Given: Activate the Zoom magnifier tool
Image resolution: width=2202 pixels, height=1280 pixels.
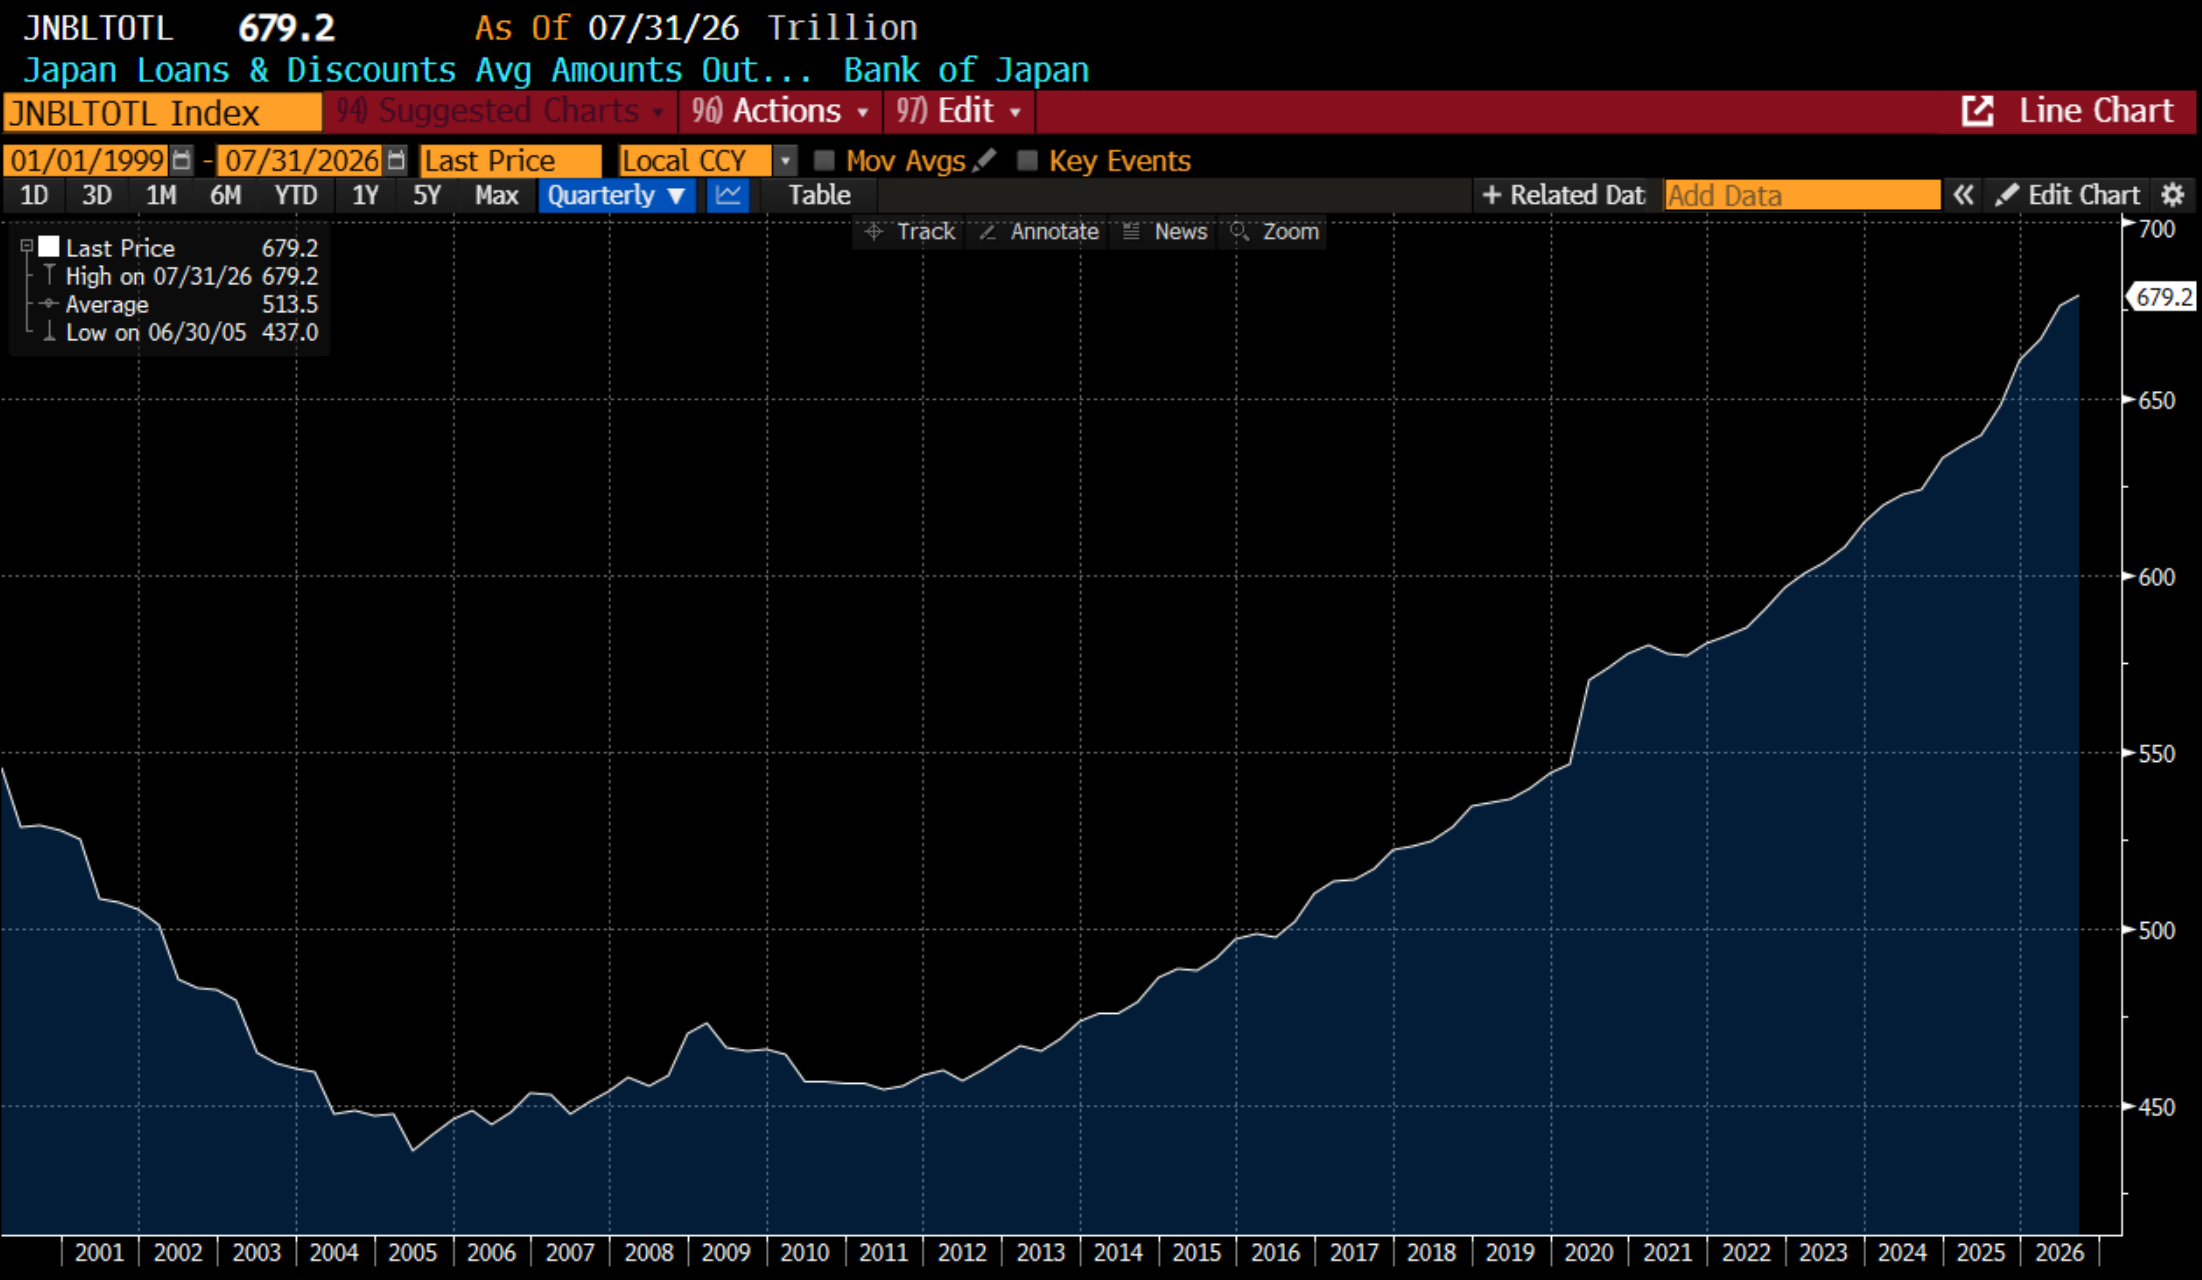Looking at the screenshot, I should (1275, 232).
